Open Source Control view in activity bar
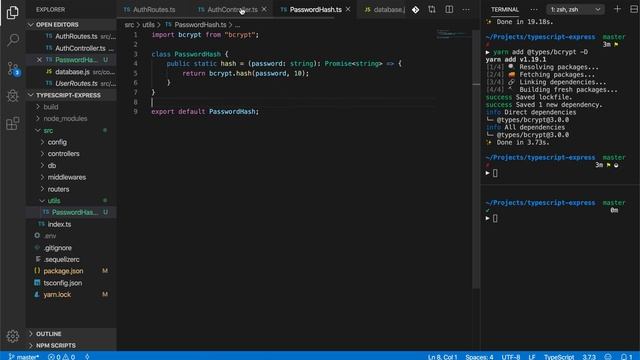 (13, 69)
